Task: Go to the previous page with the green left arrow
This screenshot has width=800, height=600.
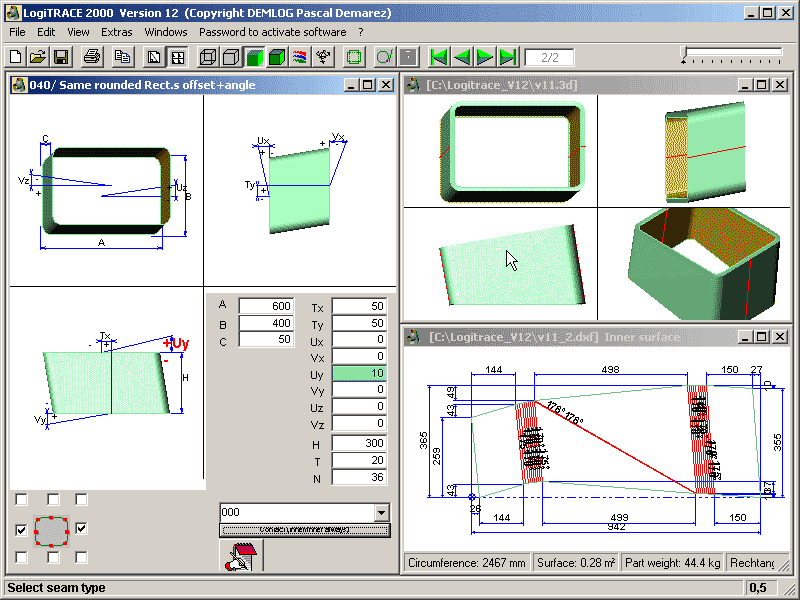Action: click(462, 57)
